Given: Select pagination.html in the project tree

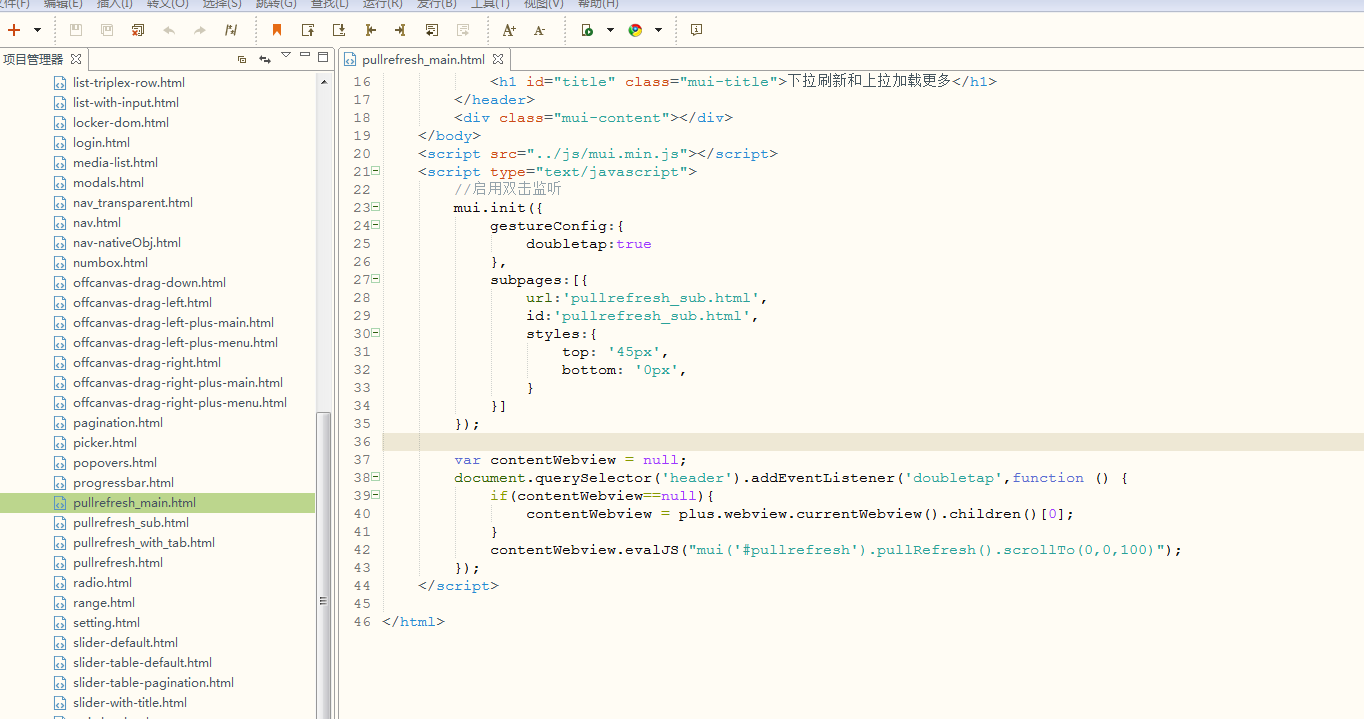Looking at the screenshot, I should tap(118, 422).
